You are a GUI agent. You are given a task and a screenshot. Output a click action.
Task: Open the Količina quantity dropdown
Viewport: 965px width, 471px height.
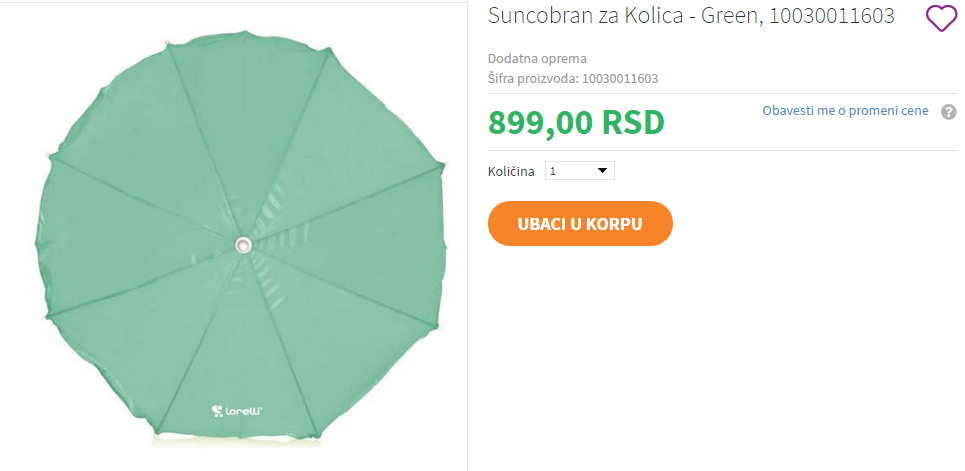point(580,171)
